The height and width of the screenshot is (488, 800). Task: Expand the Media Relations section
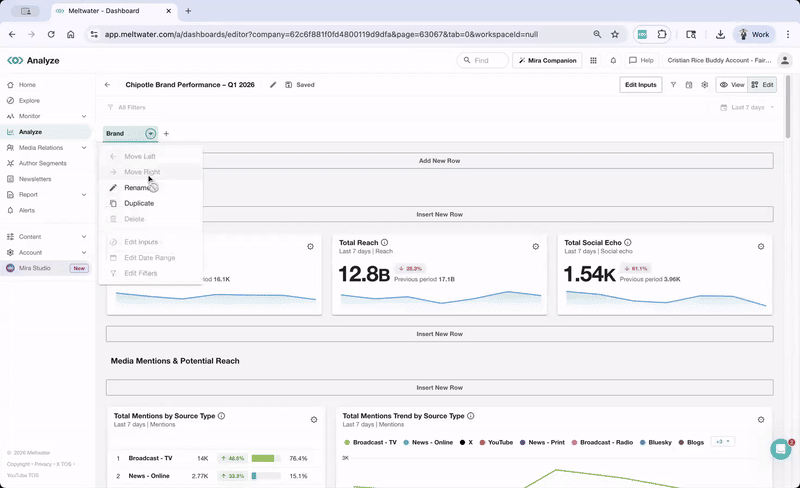coord(84,148)
